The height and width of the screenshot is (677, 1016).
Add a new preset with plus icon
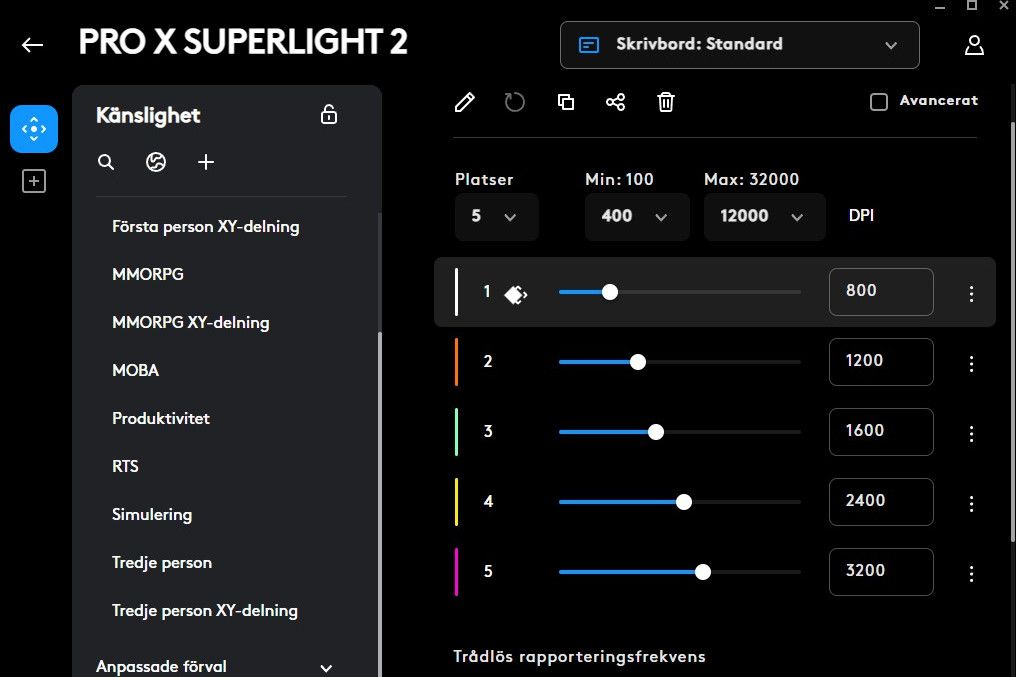(205, 162)
